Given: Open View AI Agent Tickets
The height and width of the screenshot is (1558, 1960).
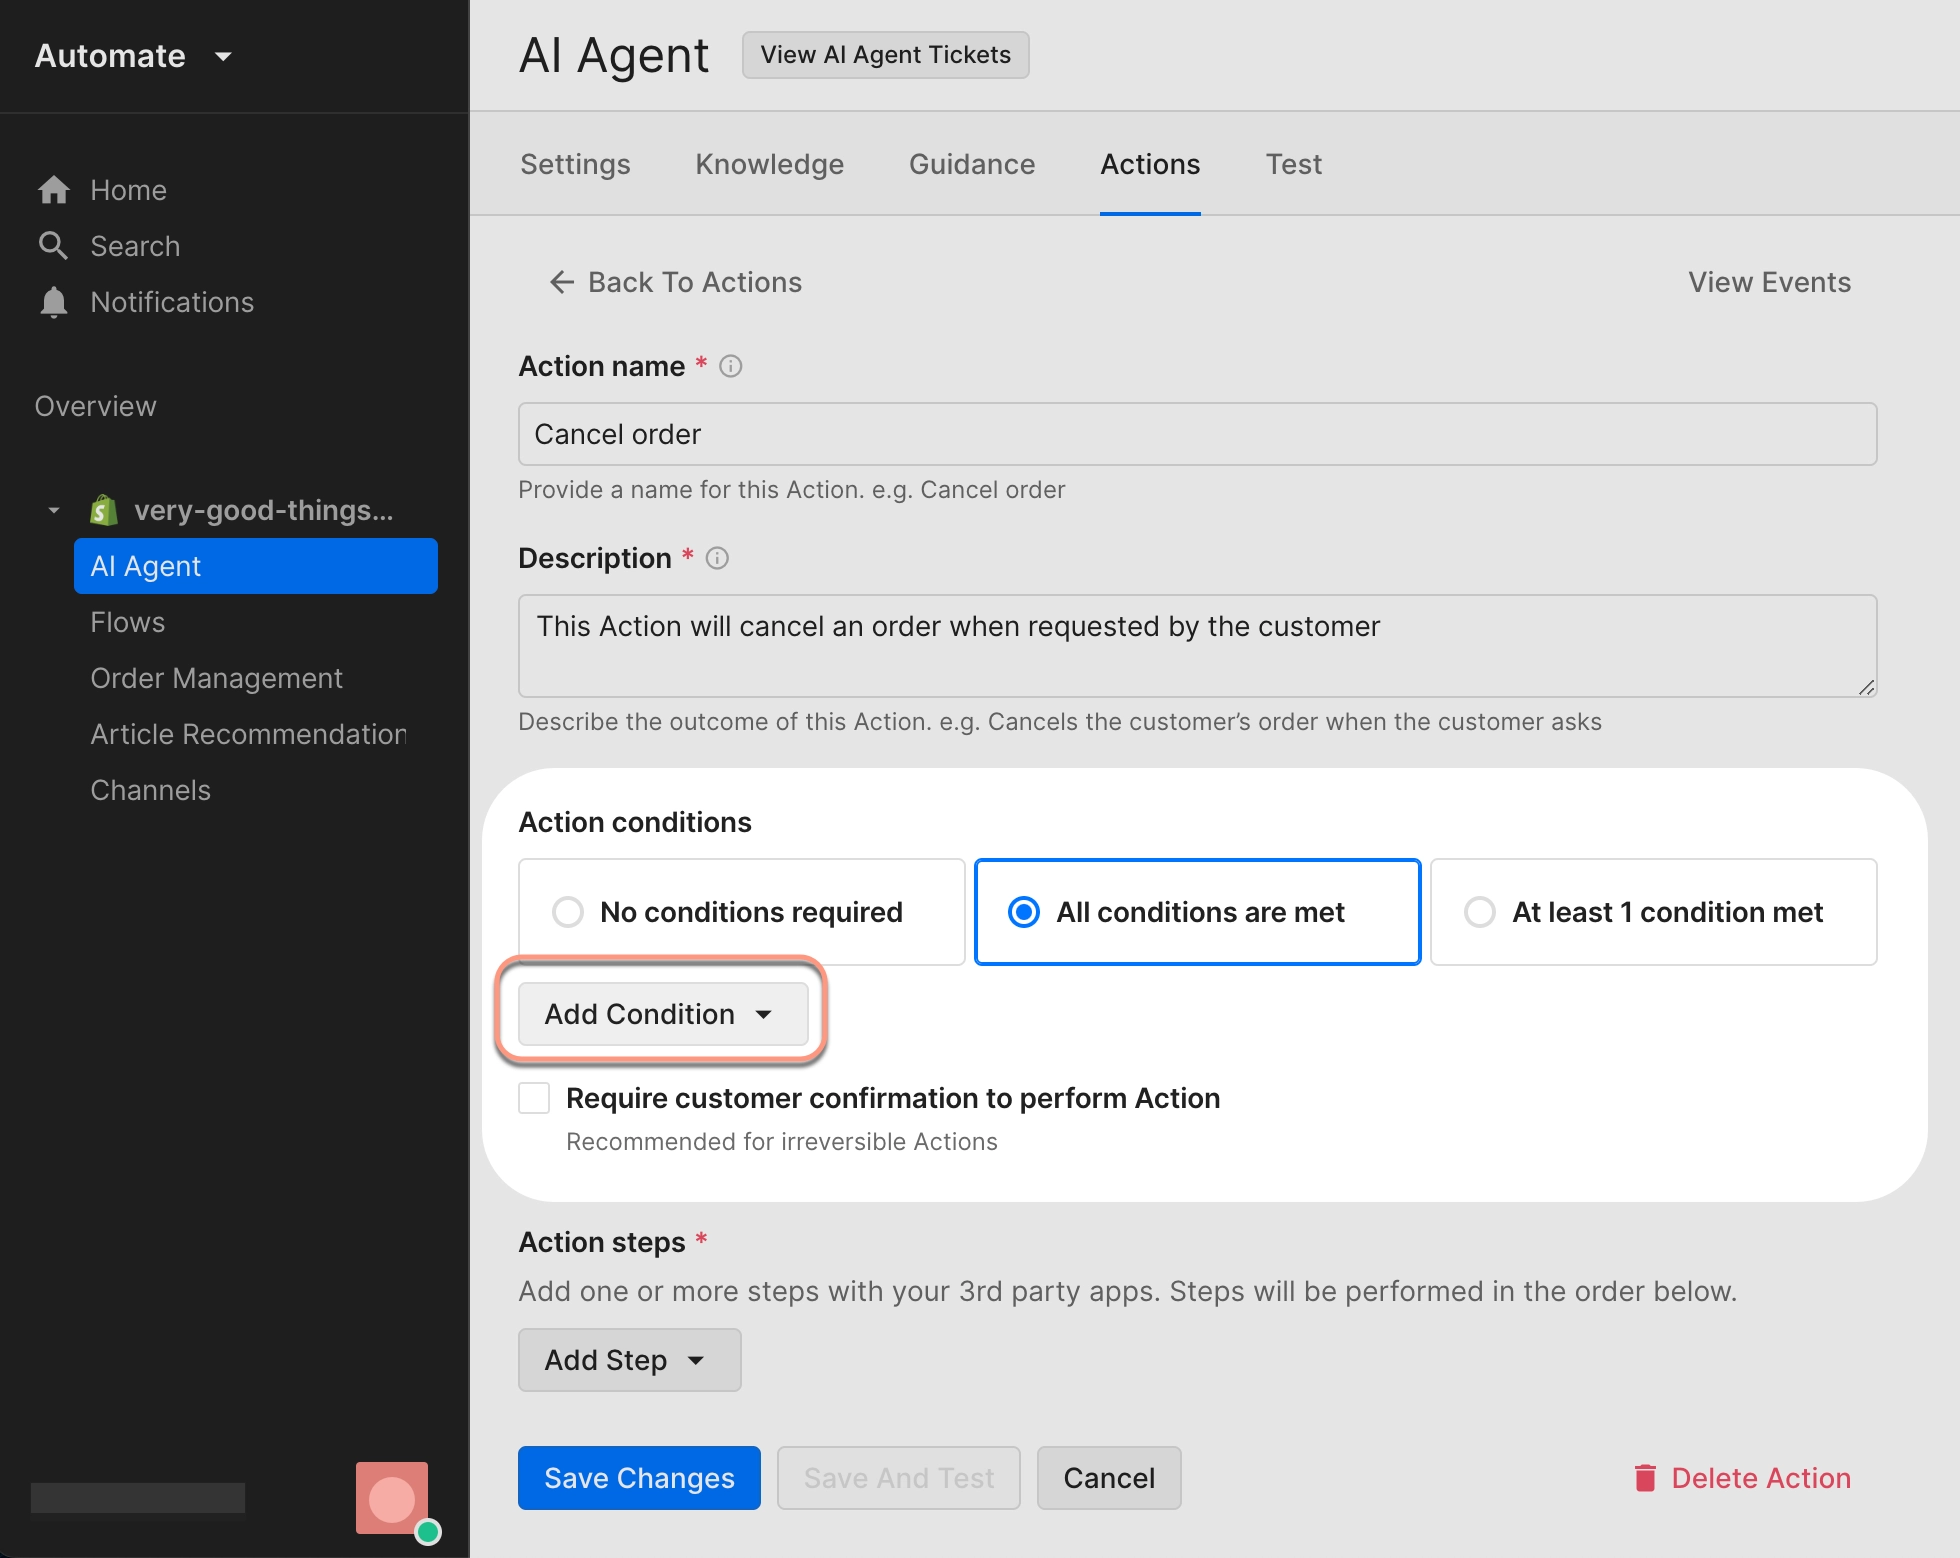Looking at the screenshot, I should tap(884, 55).
